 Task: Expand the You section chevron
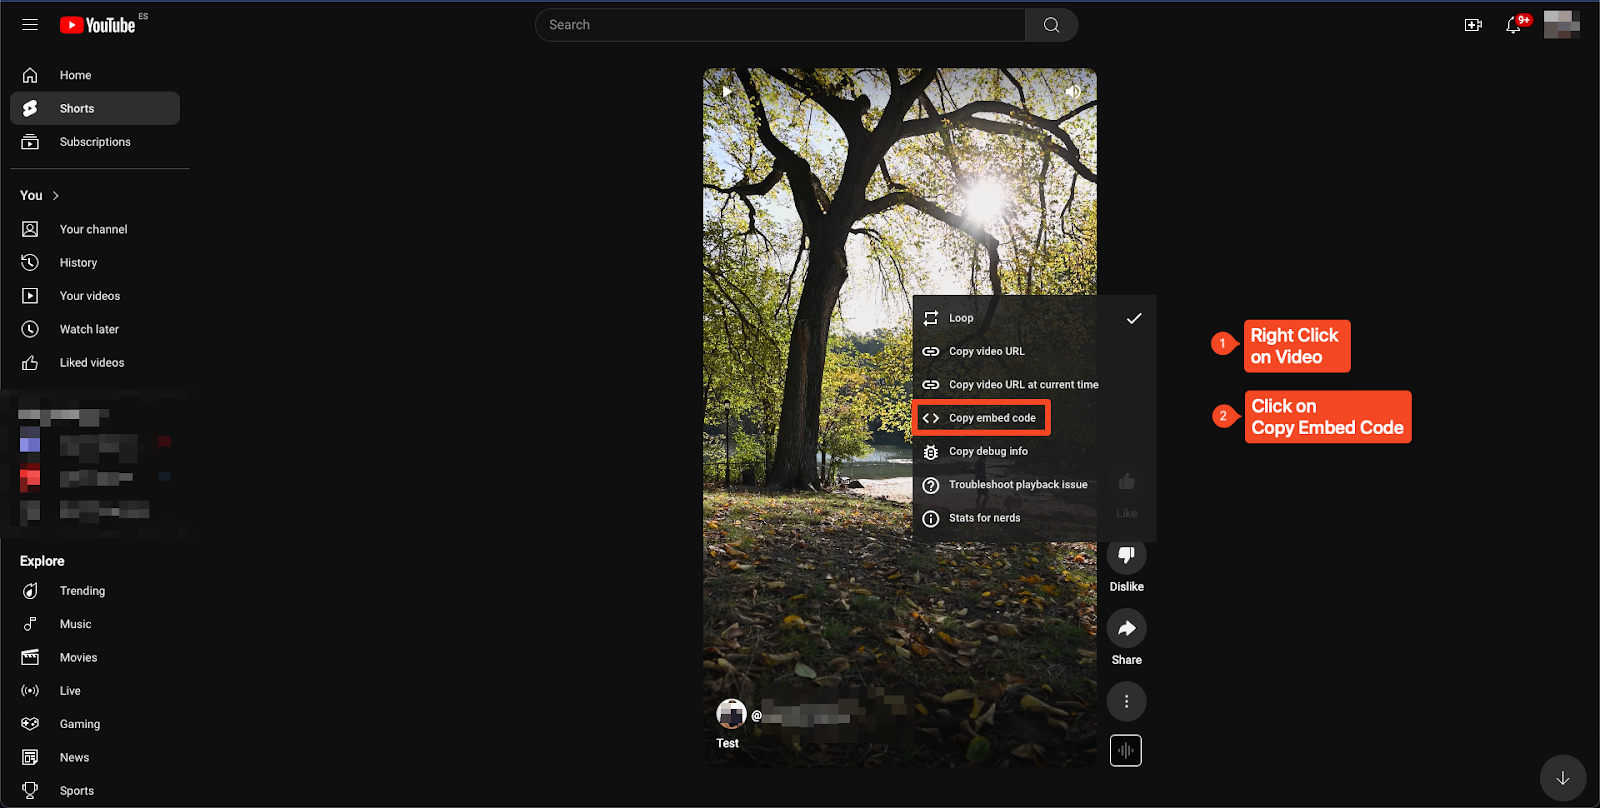[x=56, y=196]
